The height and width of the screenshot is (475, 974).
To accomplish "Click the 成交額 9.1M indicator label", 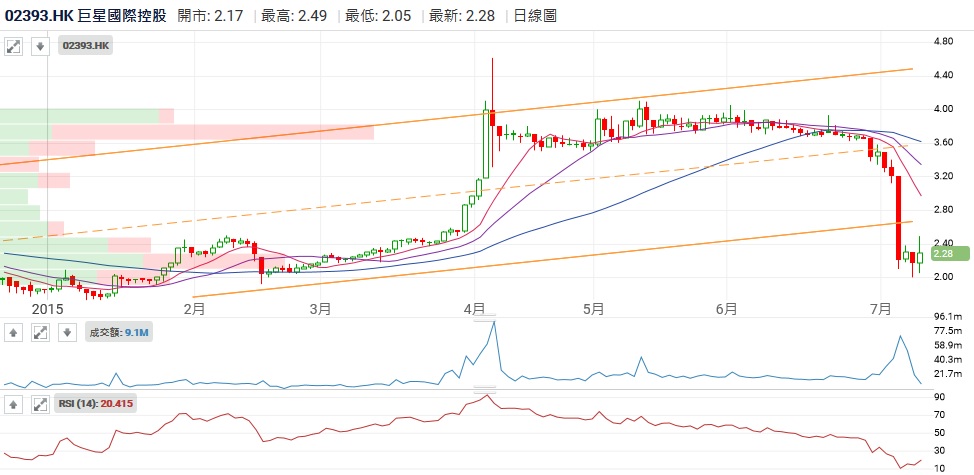I will point(118,333).
